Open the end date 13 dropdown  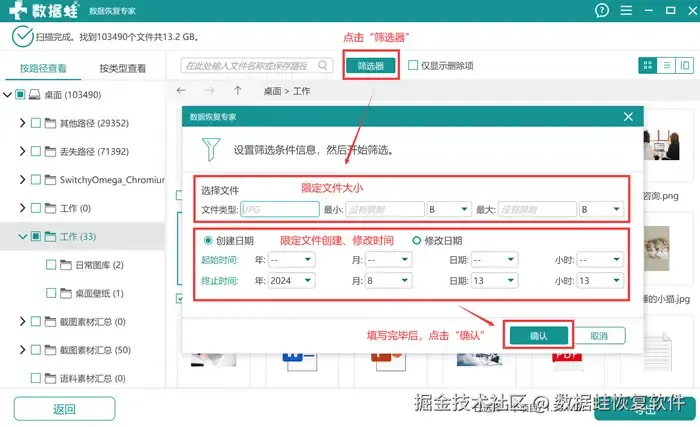coord(494,280)
